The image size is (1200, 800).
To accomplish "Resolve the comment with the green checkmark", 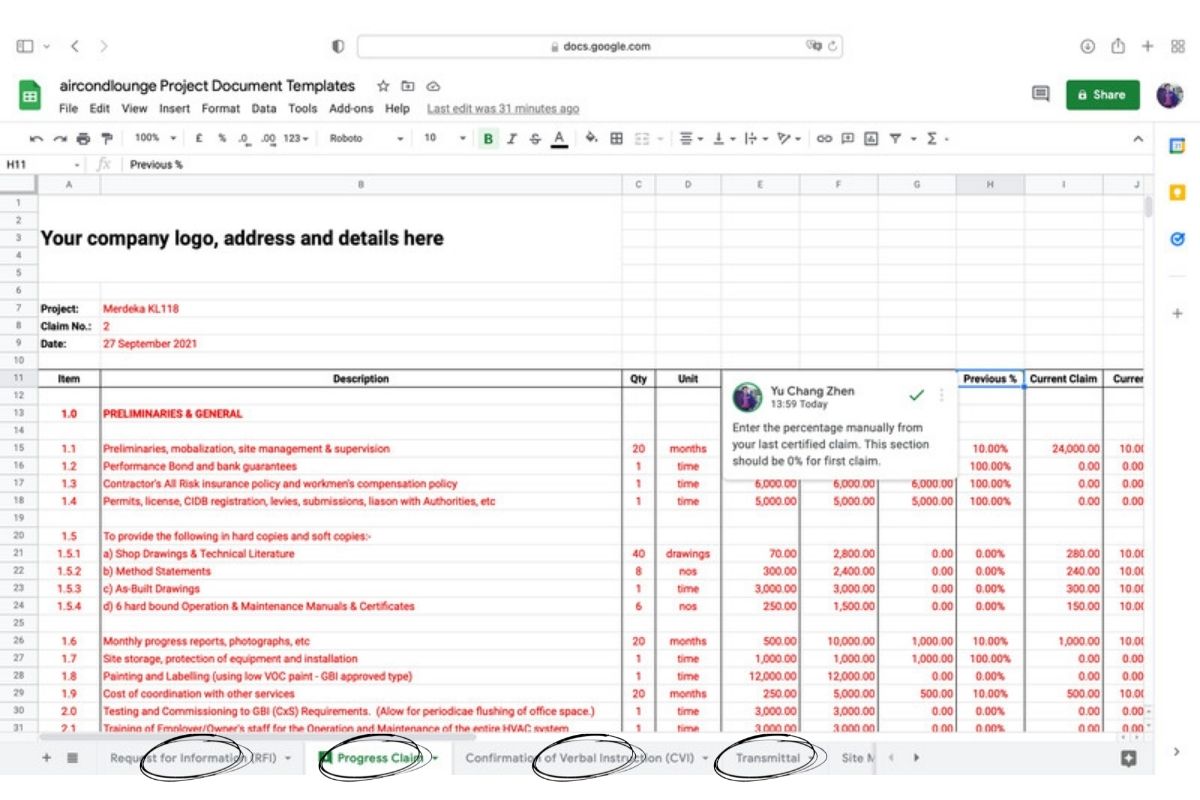I will tap(916, 395).
